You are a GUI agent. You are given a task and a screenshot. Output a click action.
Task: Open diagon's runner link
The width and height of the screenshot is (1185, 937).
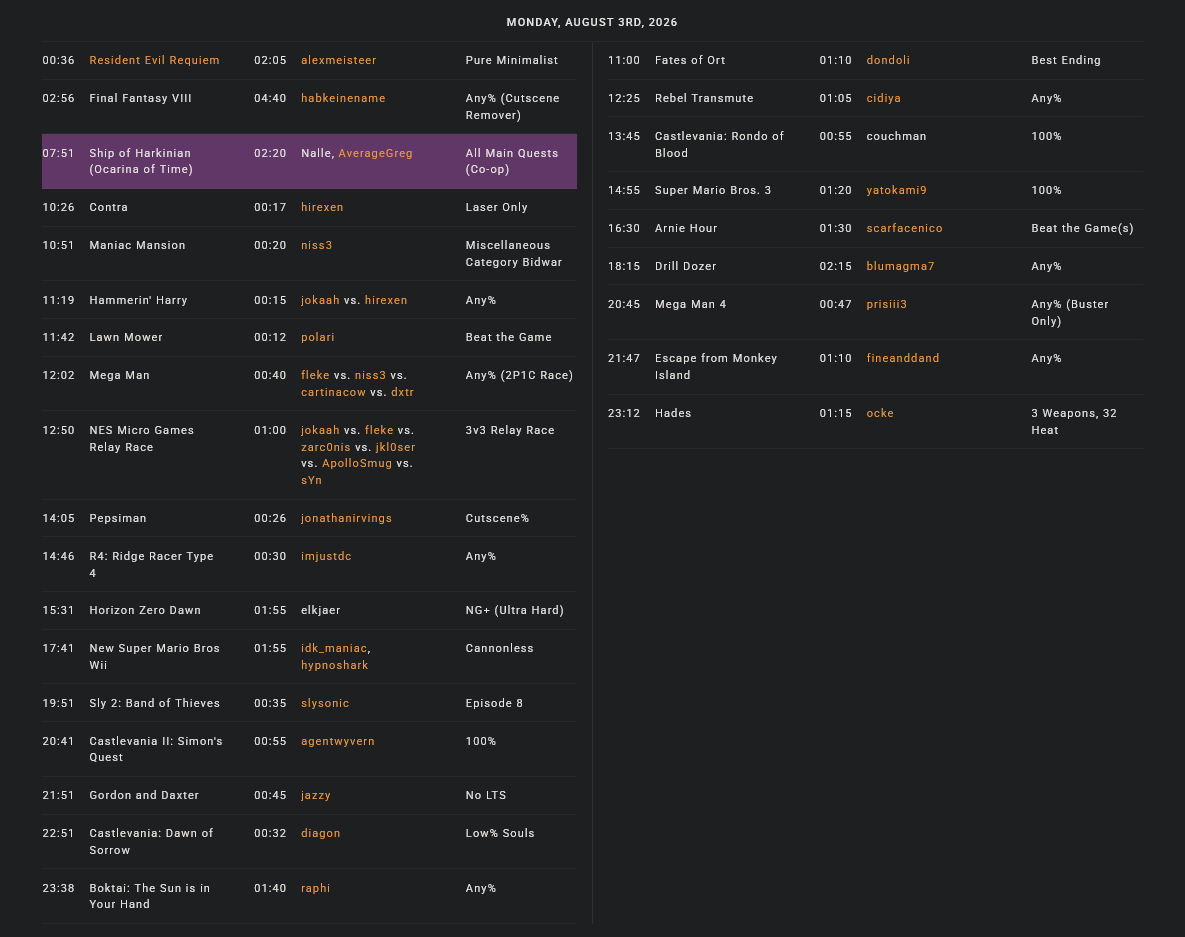coord(320,833)
